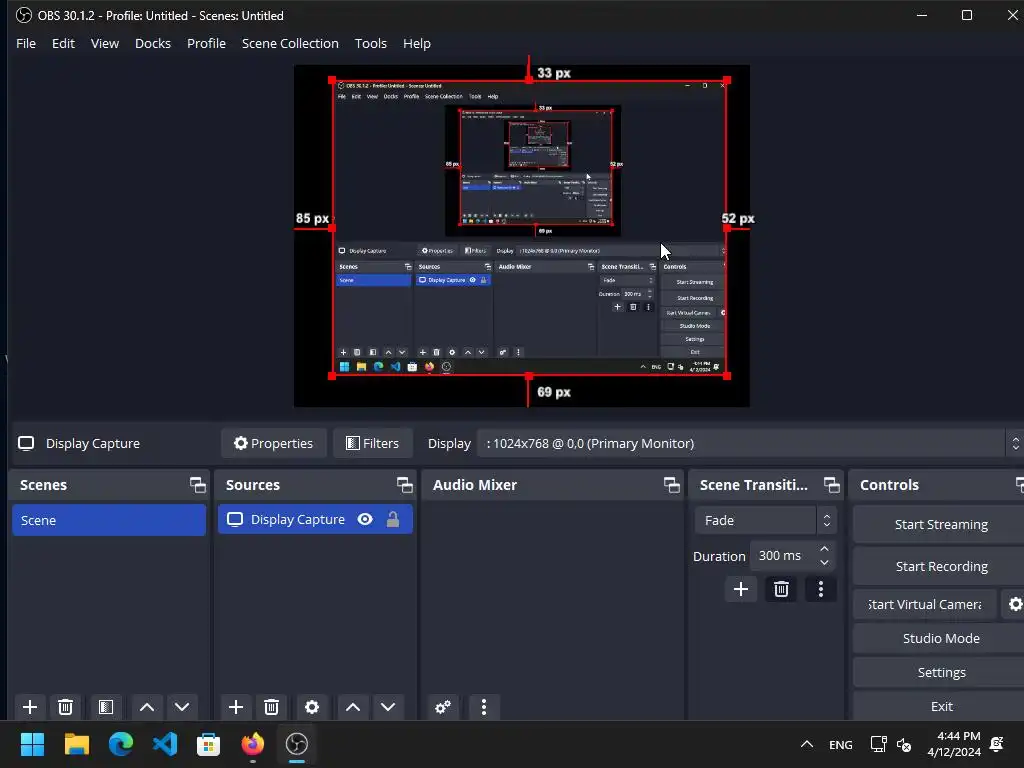Select the Scene item in Scenes list
This screenshot has height=768, width=1024.
109,520
